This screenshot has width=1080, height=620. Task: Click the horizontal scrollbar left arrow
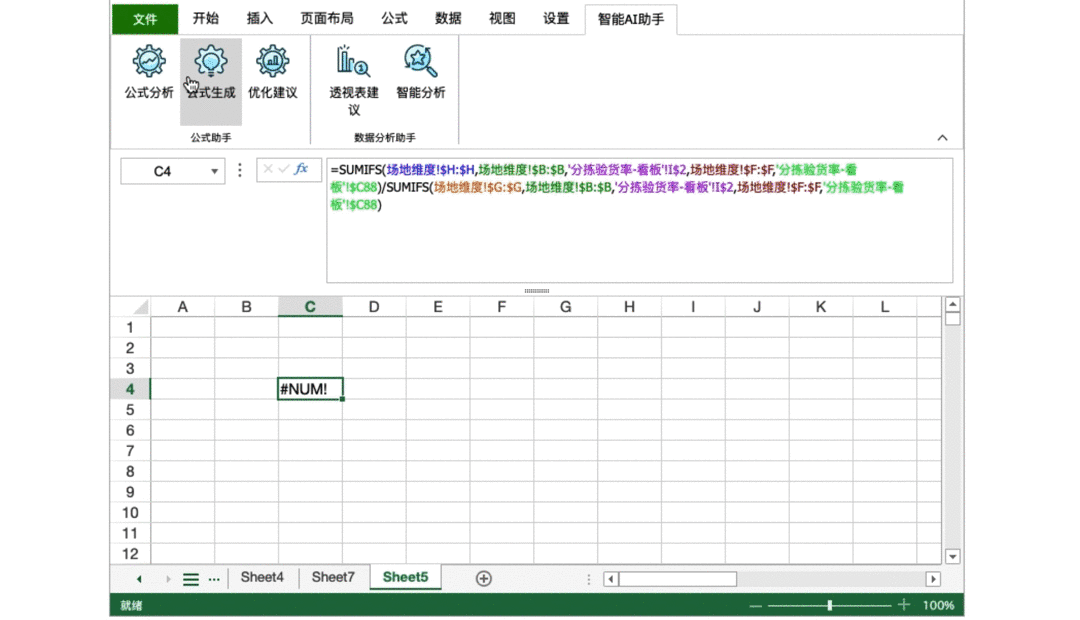click(x=611, y=579)
